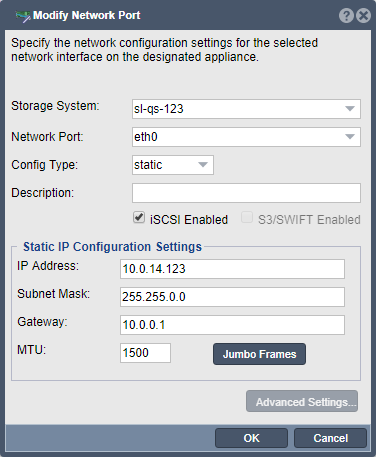Click into the Description text field
The width and height of the screenshot is (376, 457).
point(246,193)
